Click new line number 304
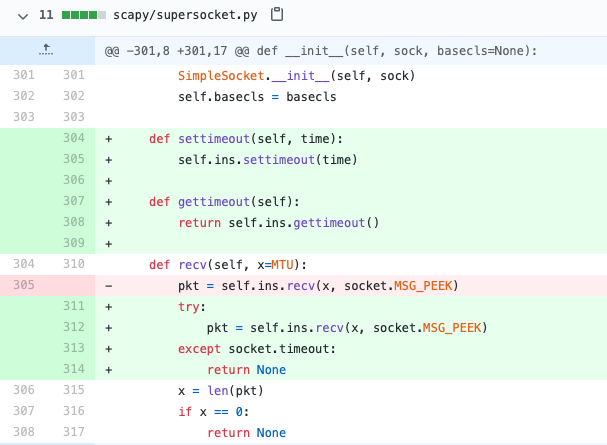607x445 pixels. pos(74,138)
